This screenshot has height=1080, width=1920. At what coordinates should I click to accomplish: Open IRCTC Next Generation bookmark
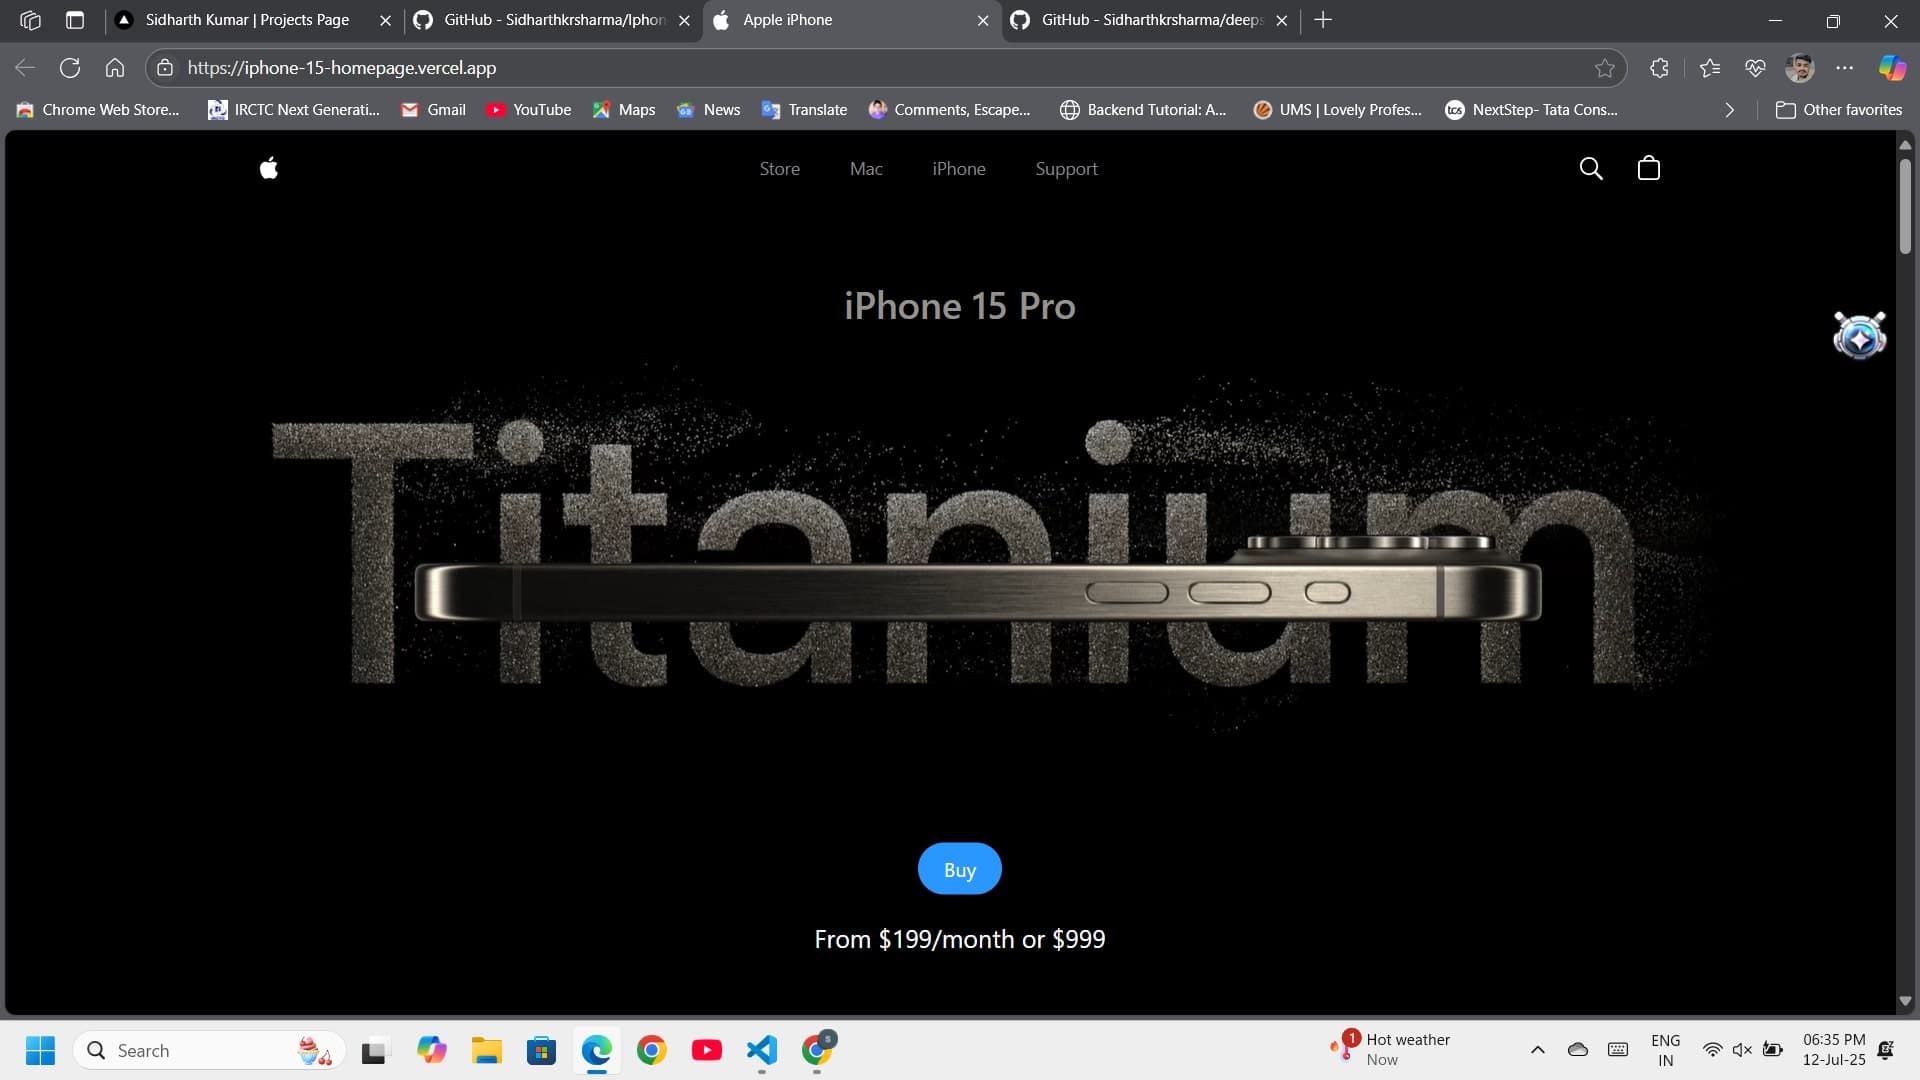[294, 110]
